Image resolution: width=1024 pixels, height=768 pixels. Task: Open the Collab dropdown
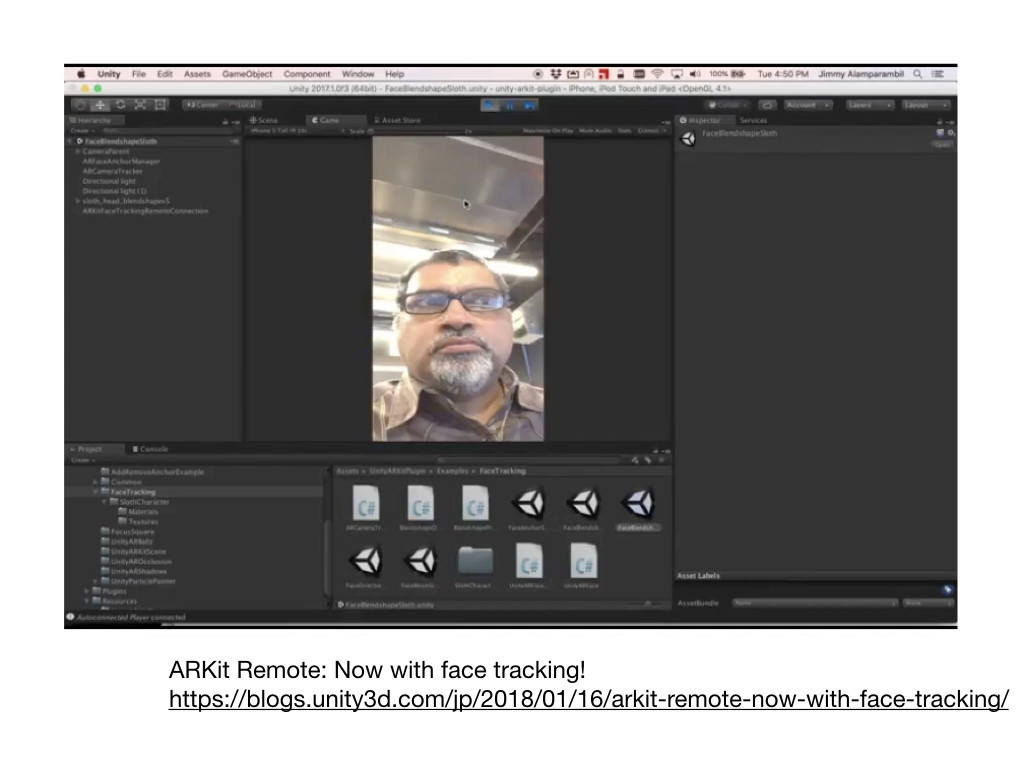(x=728, y=104)
